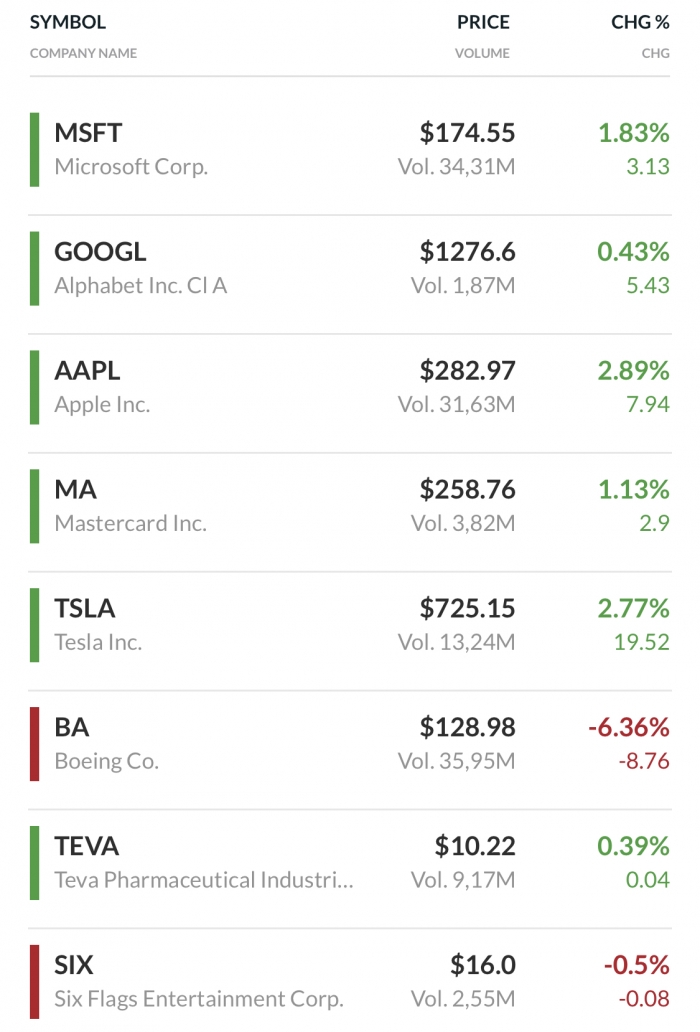Select BA Boeing Co. entry
Viewport: 700px width, 1032px height.
350,744
